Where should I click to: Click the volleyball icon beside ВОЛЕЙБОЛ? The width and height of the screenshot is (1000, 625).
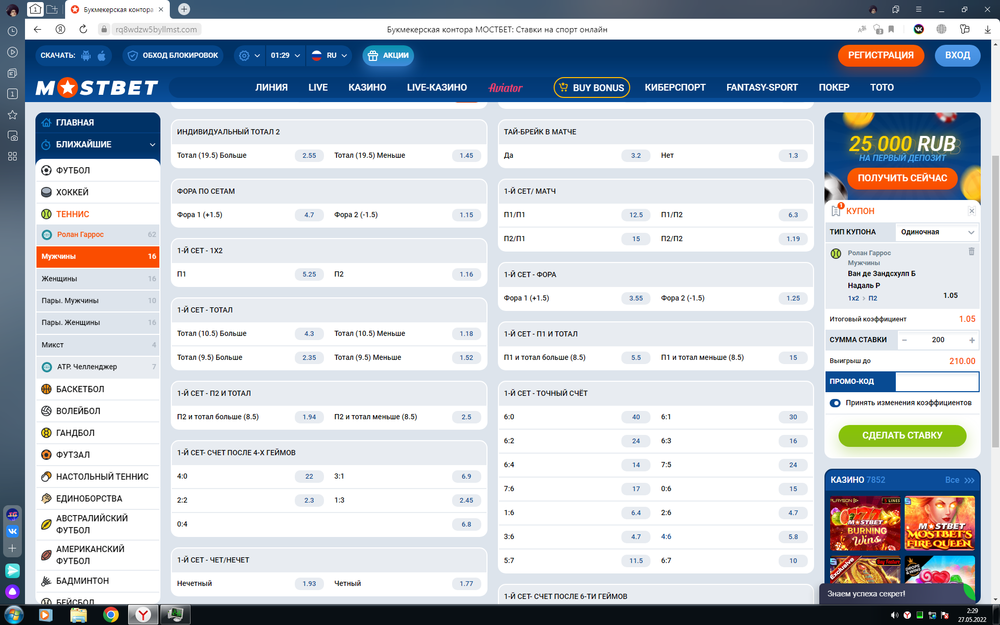pyautogui.click(x=46, y=411)
